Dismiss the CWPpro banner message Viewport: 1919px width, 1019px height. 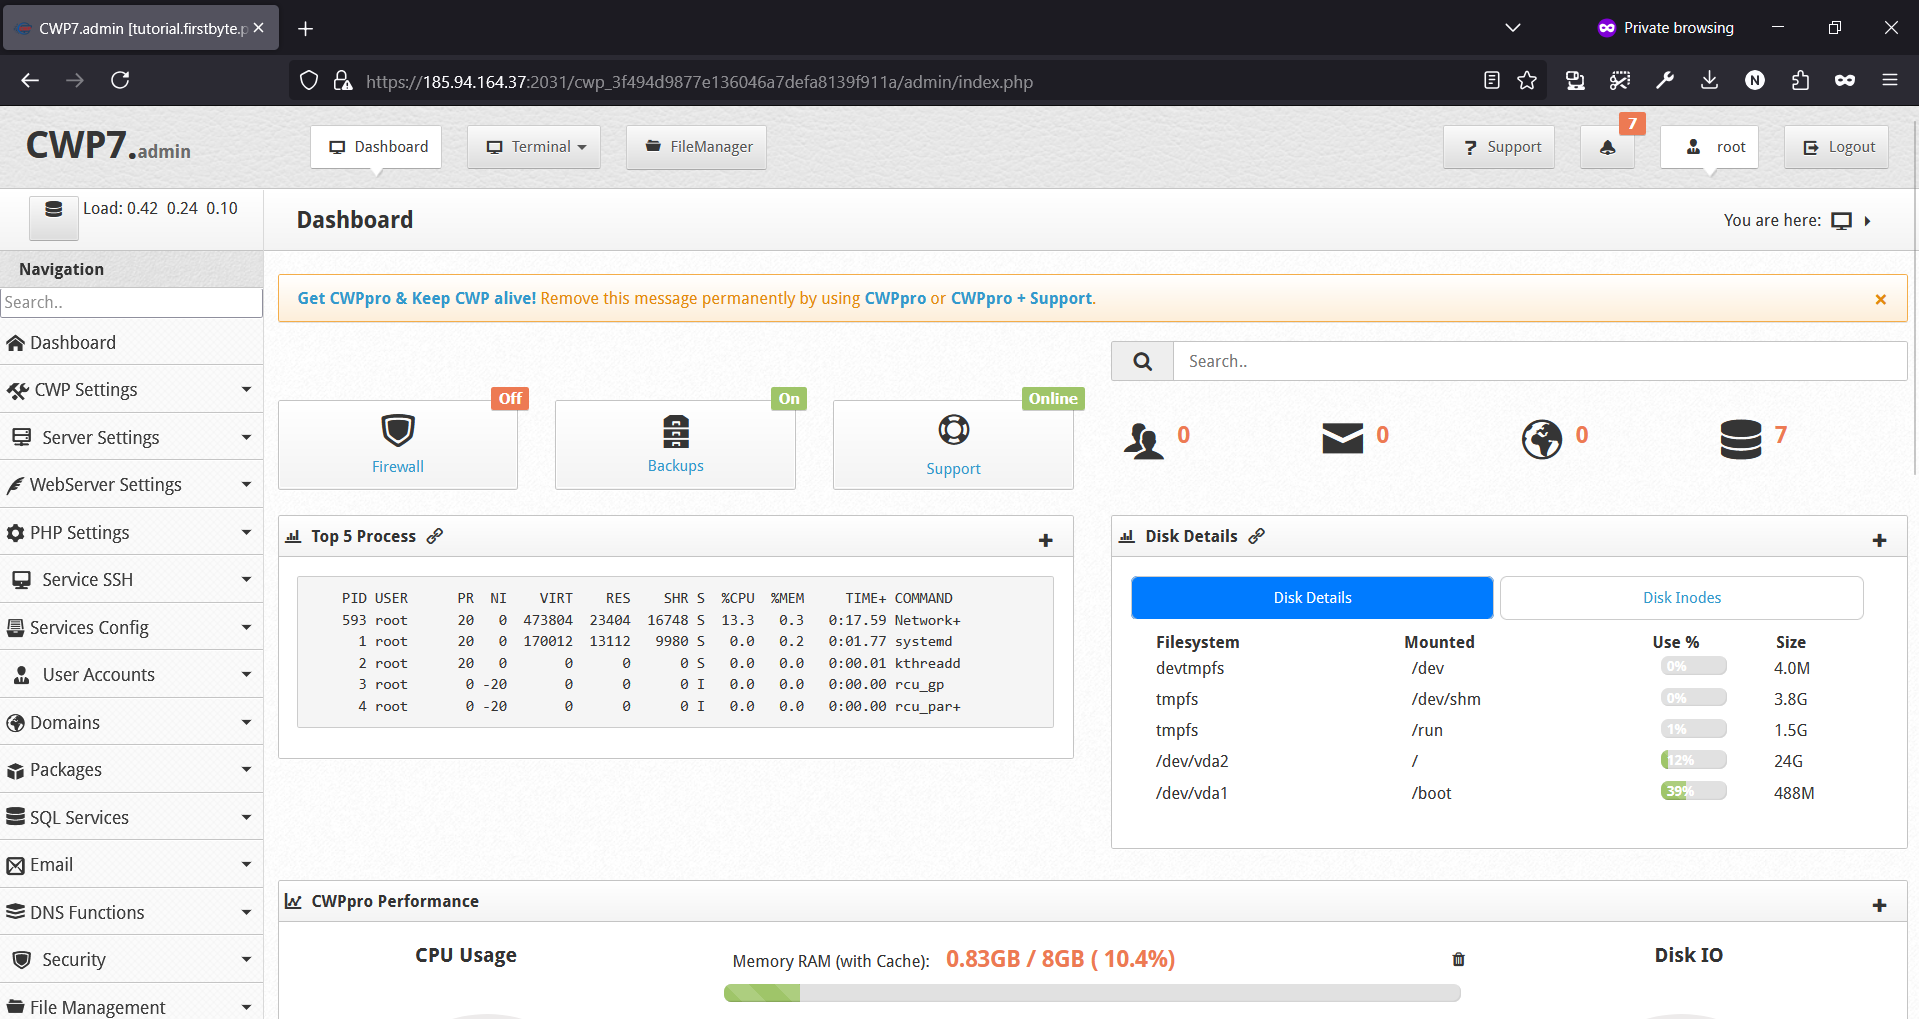click(x=1880, y=298)
